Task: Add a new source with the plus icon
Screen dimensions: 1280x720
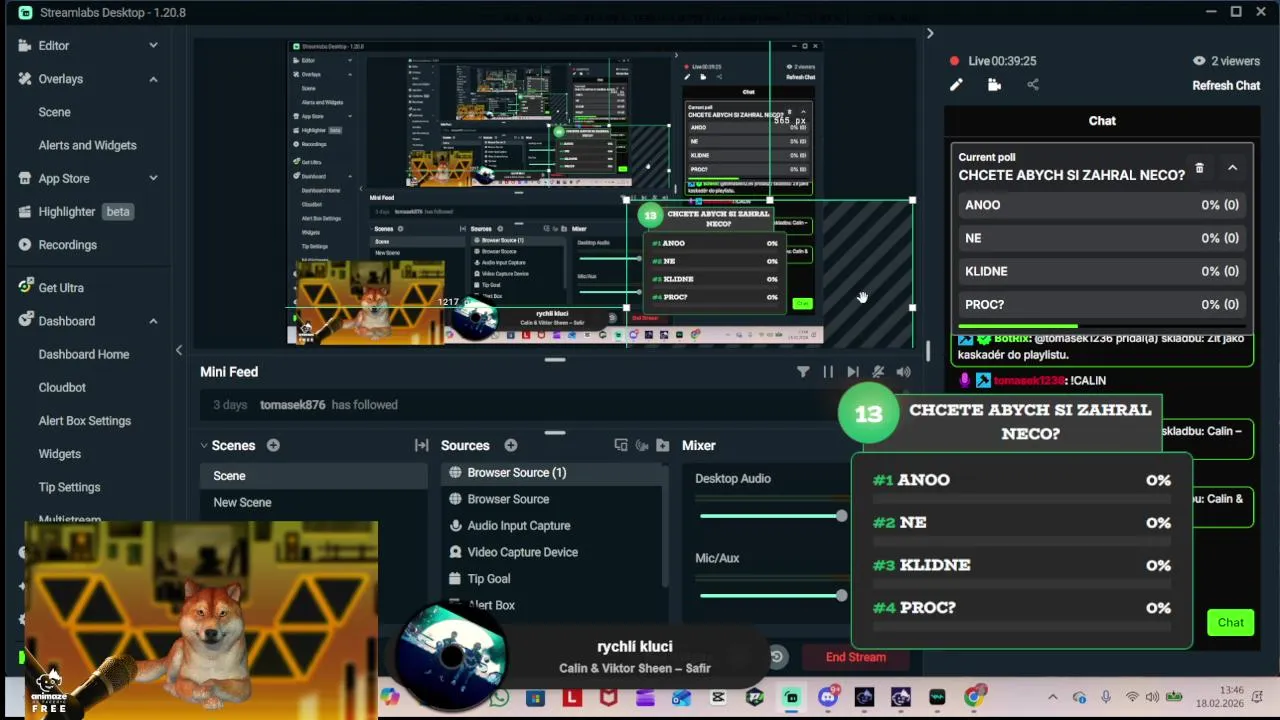Action: [x=511, y=445]
